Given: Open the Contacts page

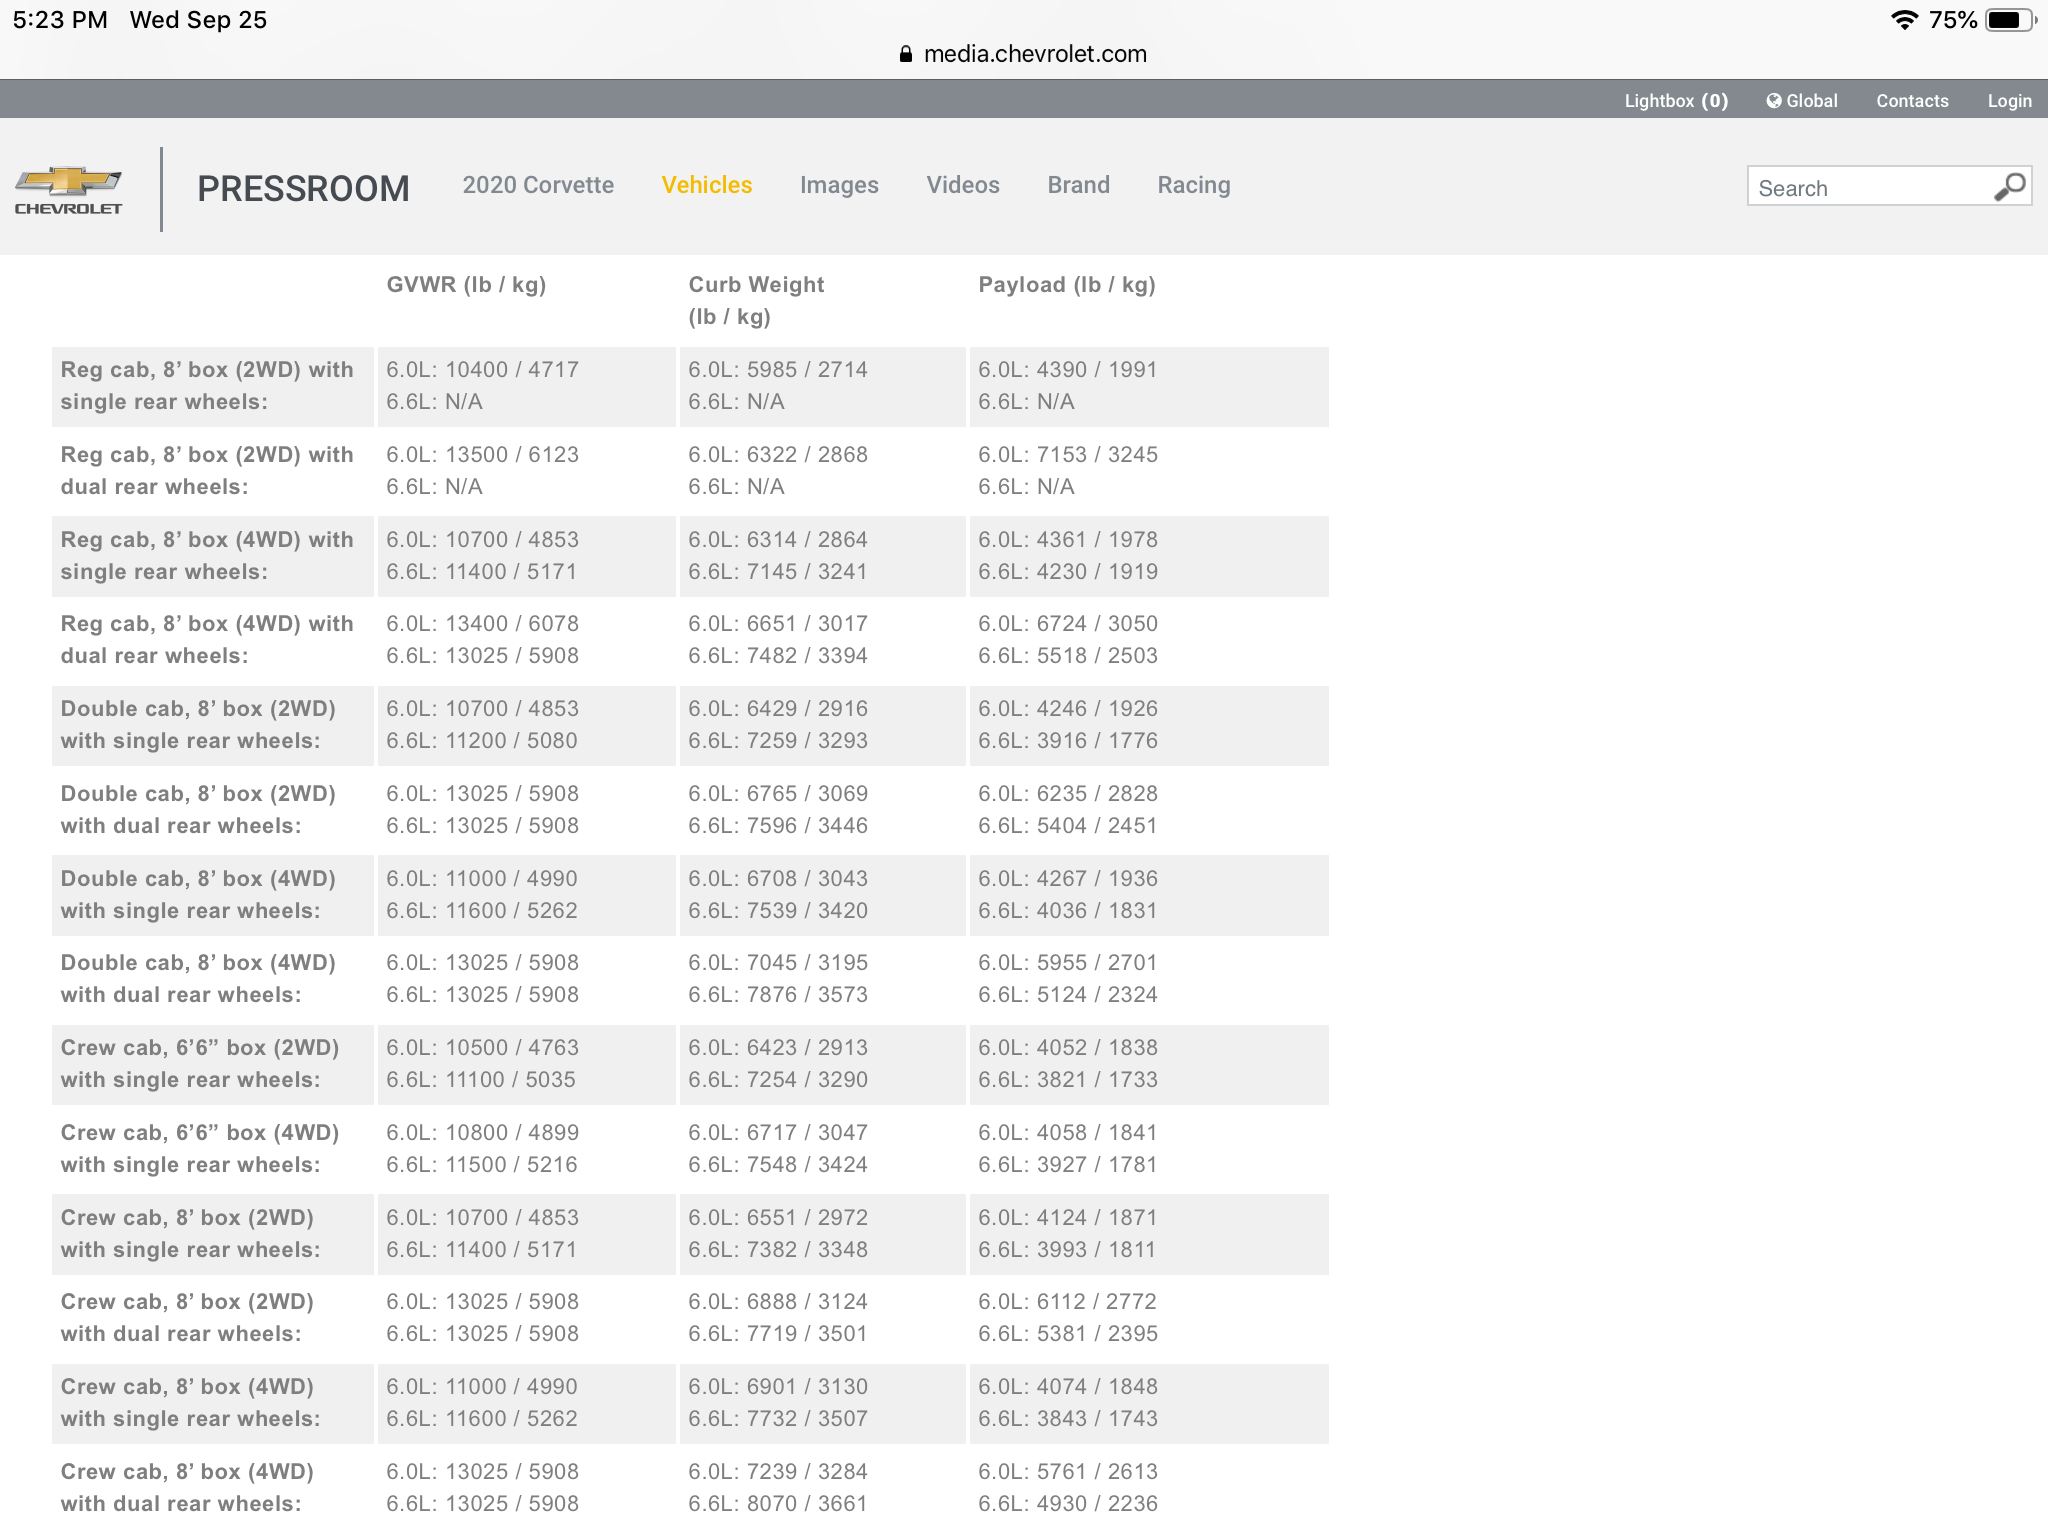Looking at the screenshot, I should pos(1912,101).
